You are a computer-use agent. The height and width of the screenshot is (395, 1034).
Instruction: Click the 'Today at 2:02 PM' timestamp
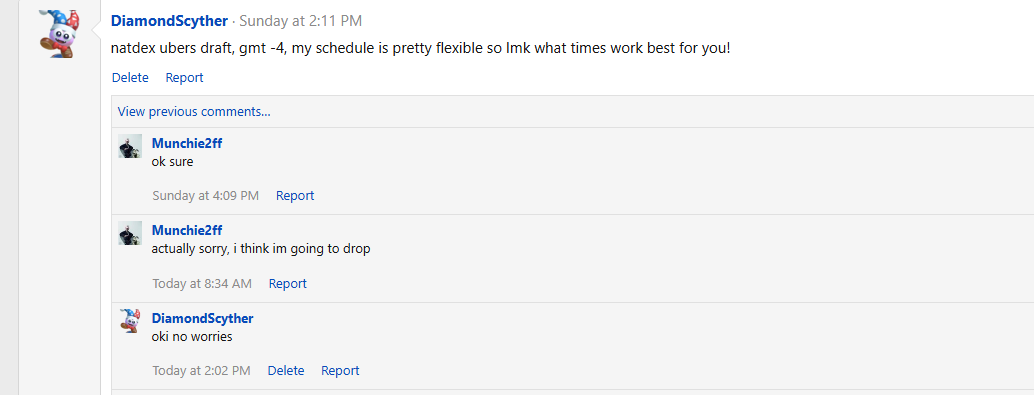[x=201, y=371]
